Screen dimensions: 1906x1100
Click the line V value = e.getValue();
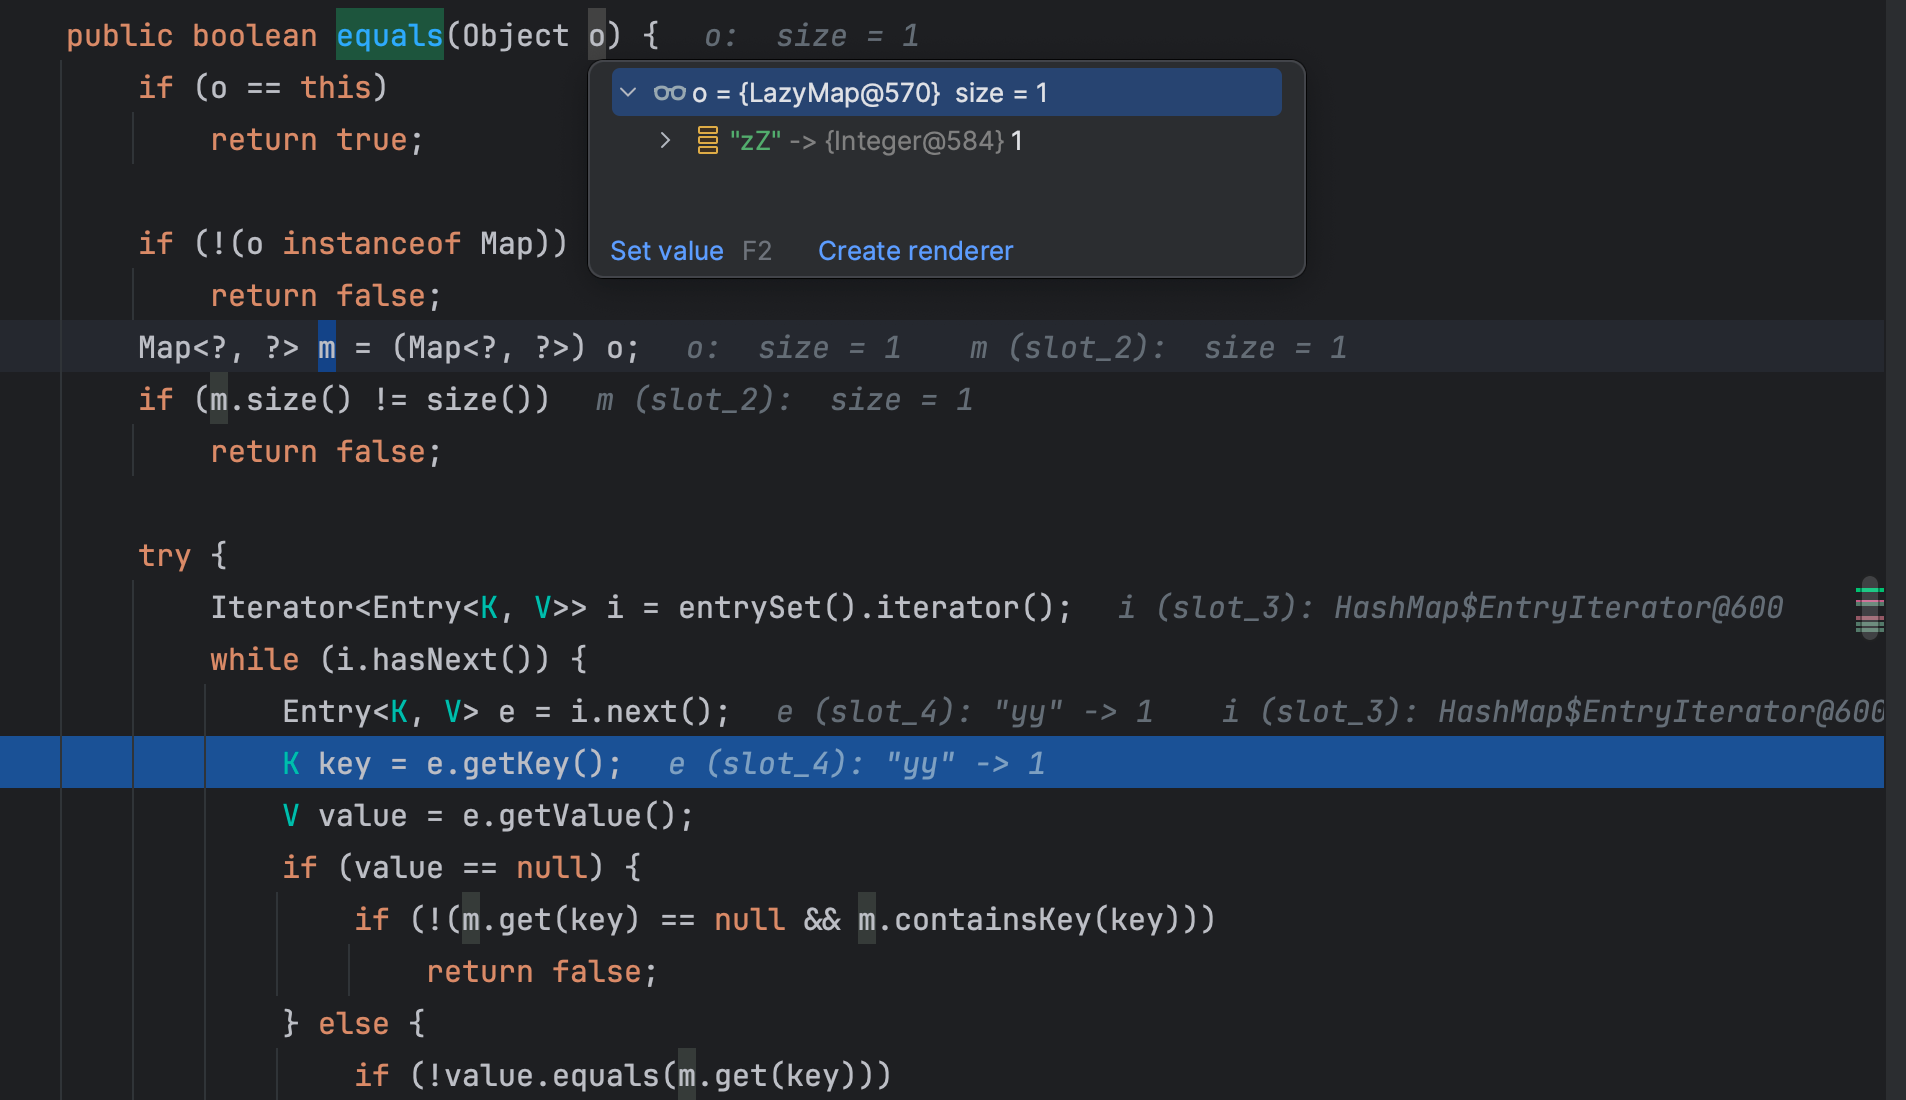488,815
